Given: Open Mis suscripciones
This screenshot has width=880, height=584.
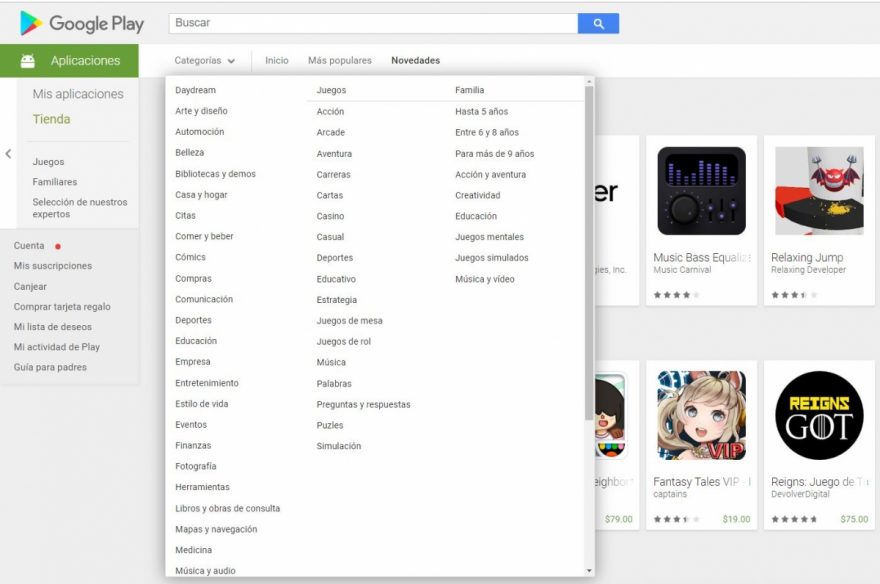Looking at the screenshot, I should click(53, 266).
